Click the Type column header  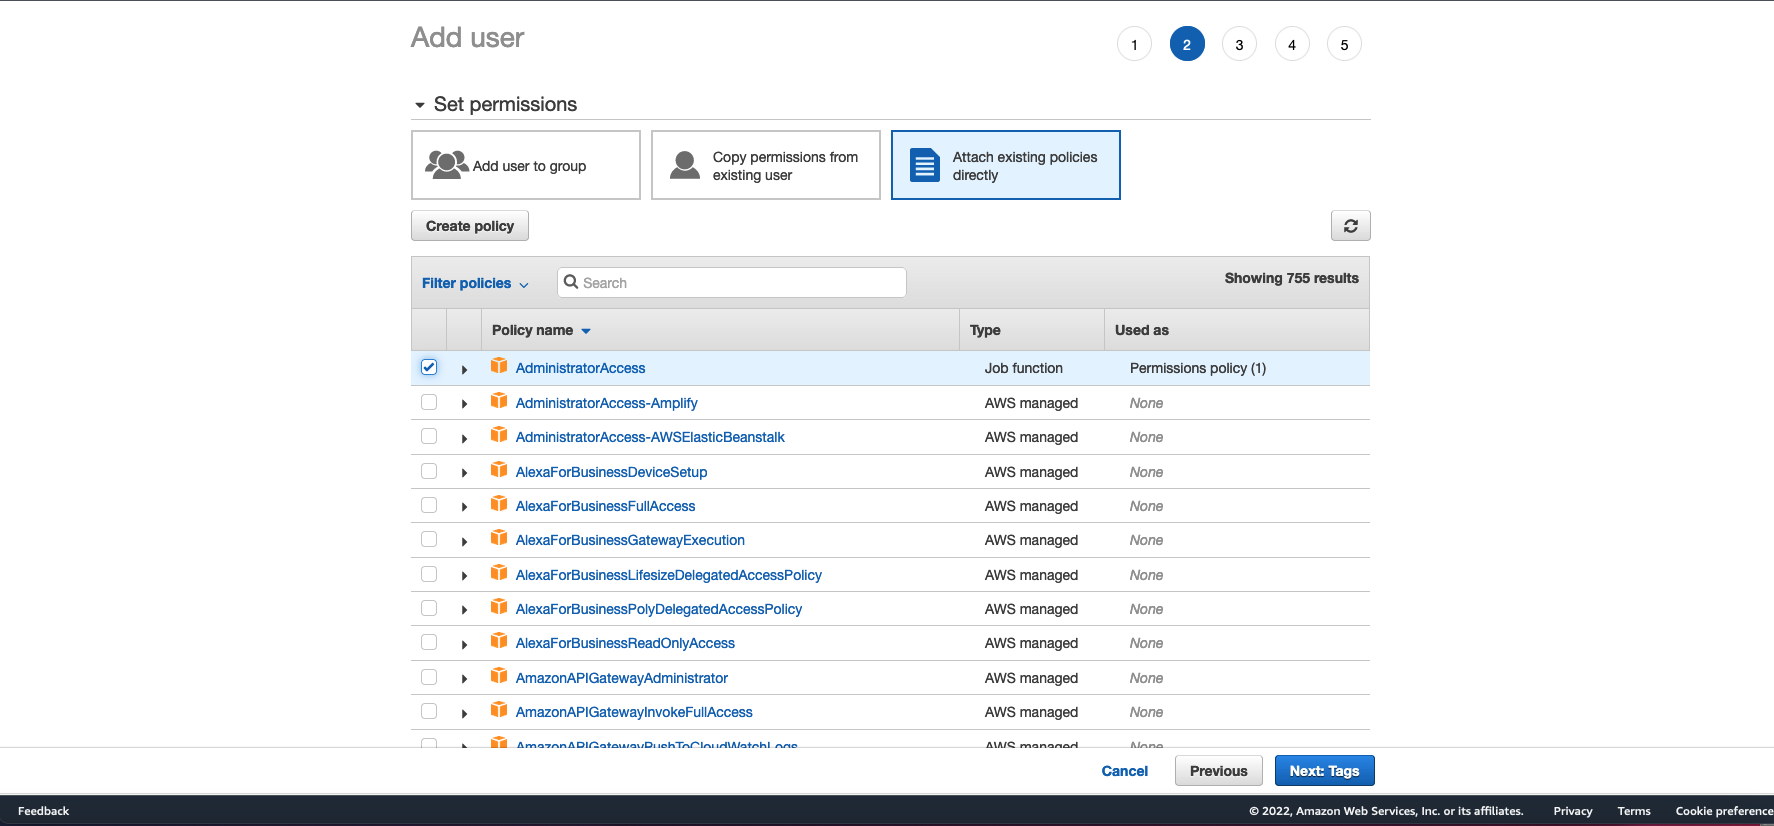click(1031, 330)
